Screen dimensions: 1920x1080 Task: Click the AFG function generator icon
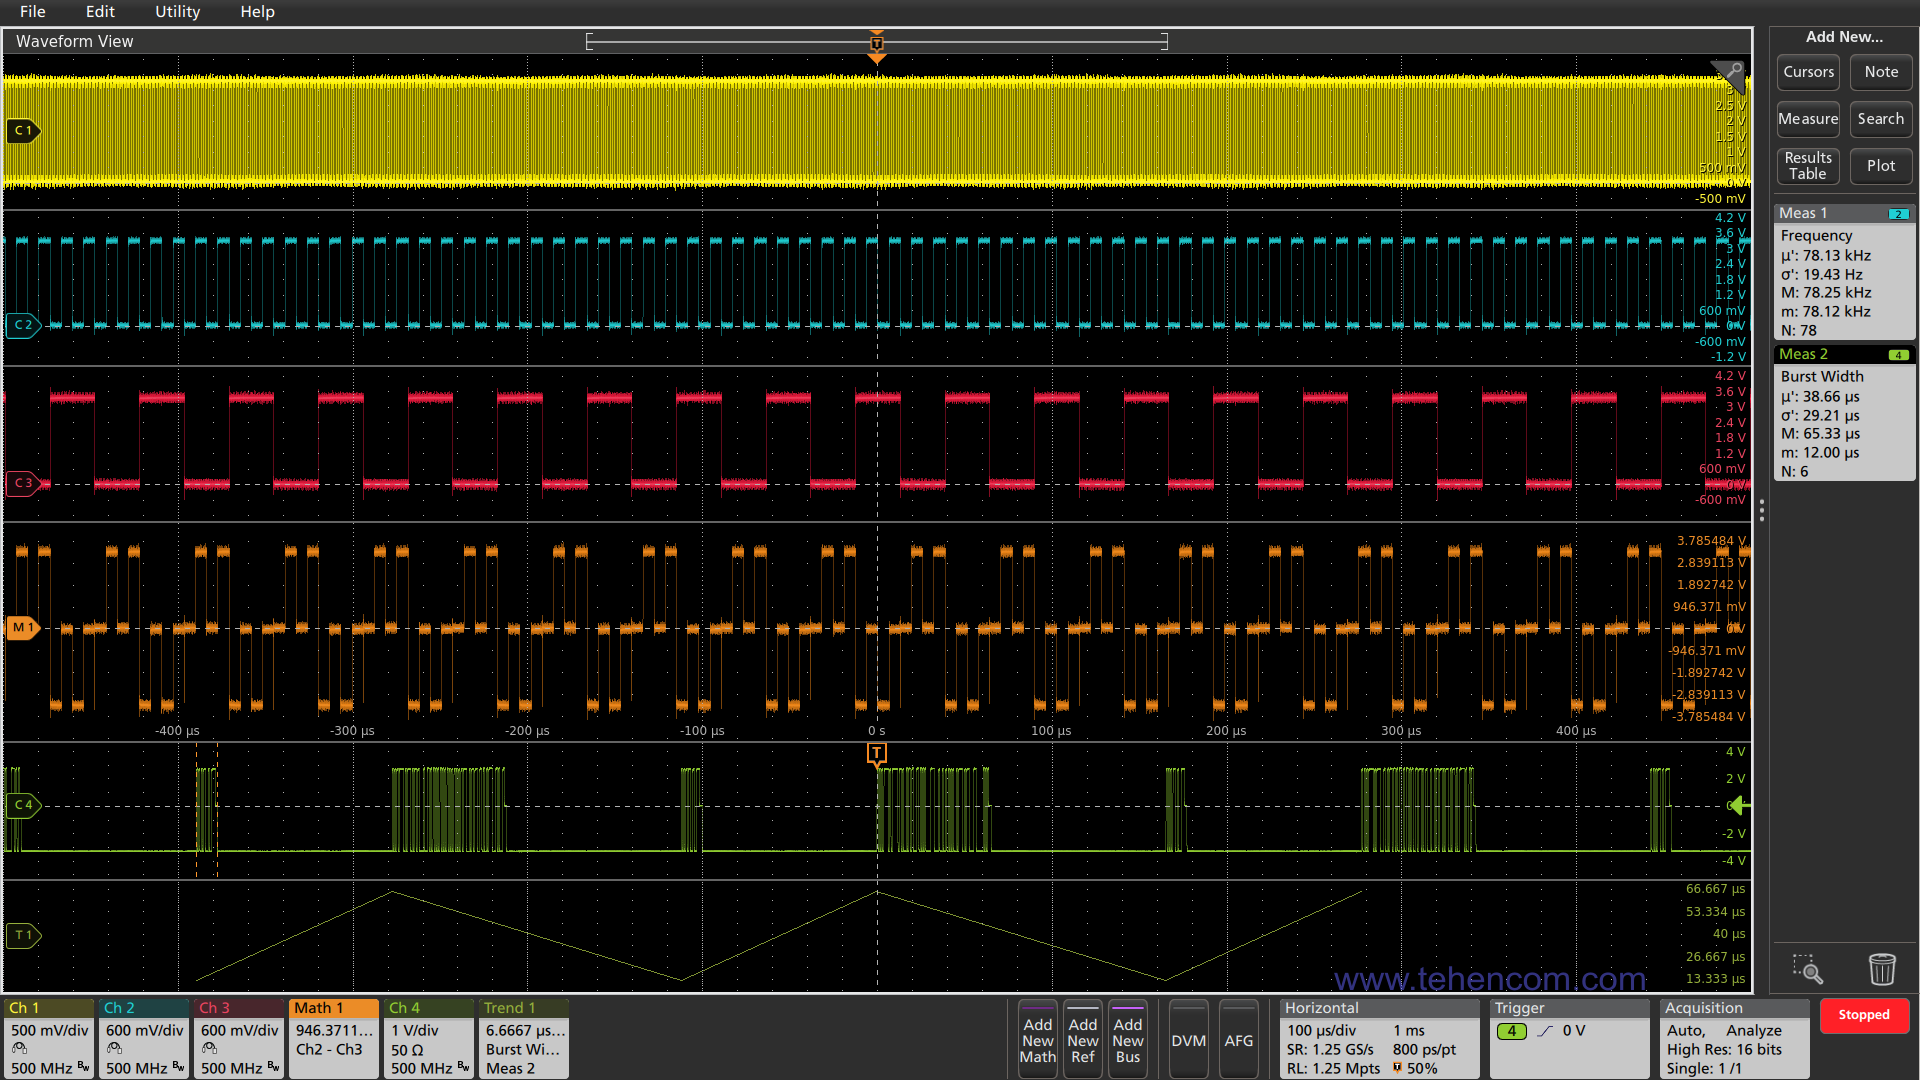(1237, 1039)
